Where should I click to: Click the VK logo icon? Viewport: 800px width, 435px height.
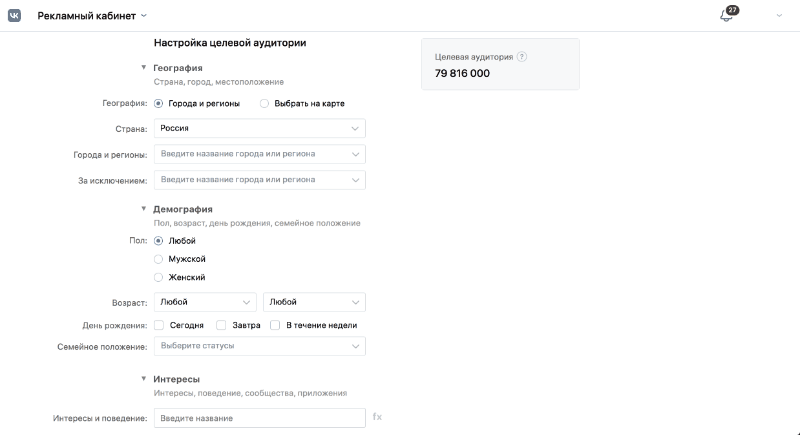14,16
